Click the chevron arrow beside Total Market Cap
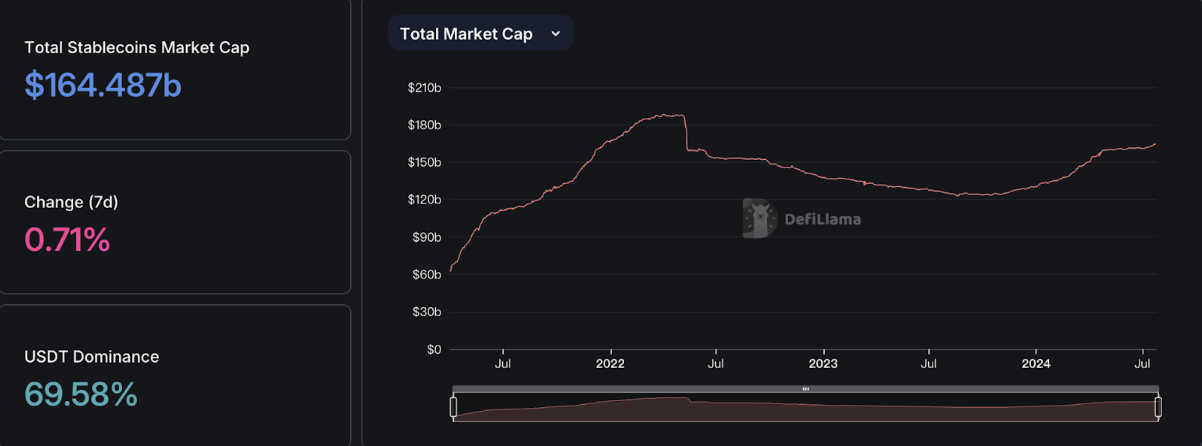The image size is (1202, 446). pos(556,33)
